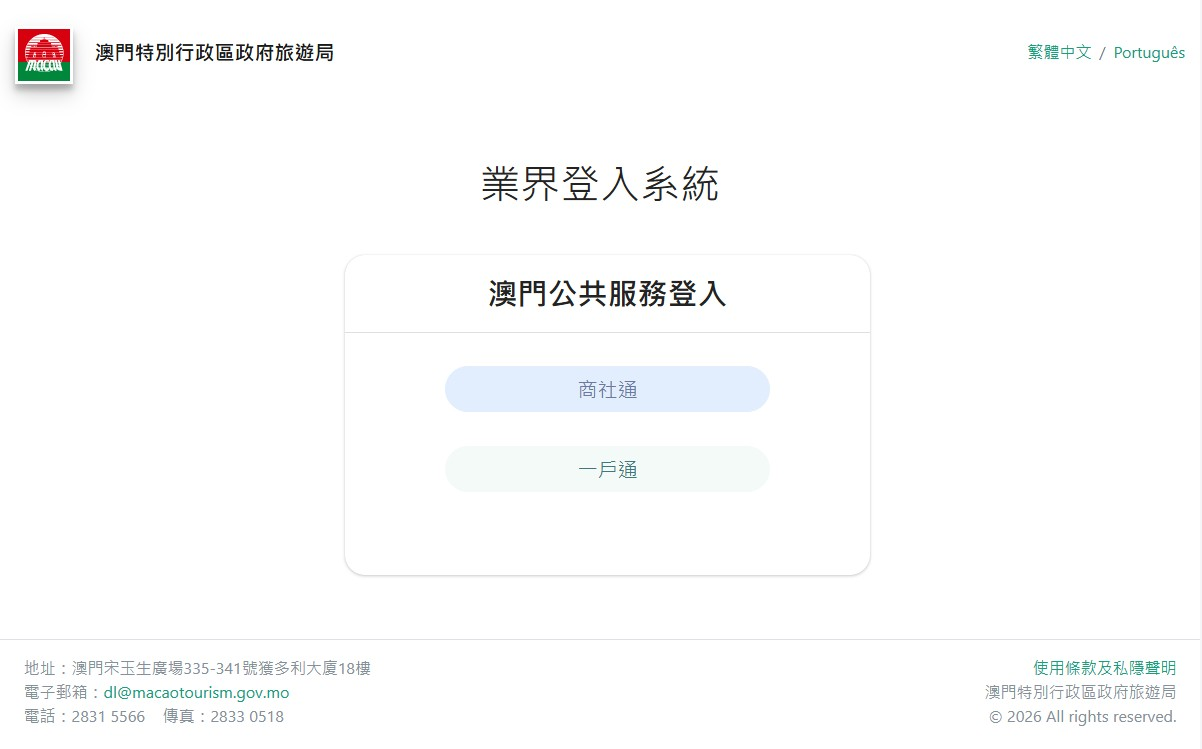Click the phone number 2831 5566

[x=107, y=716]
